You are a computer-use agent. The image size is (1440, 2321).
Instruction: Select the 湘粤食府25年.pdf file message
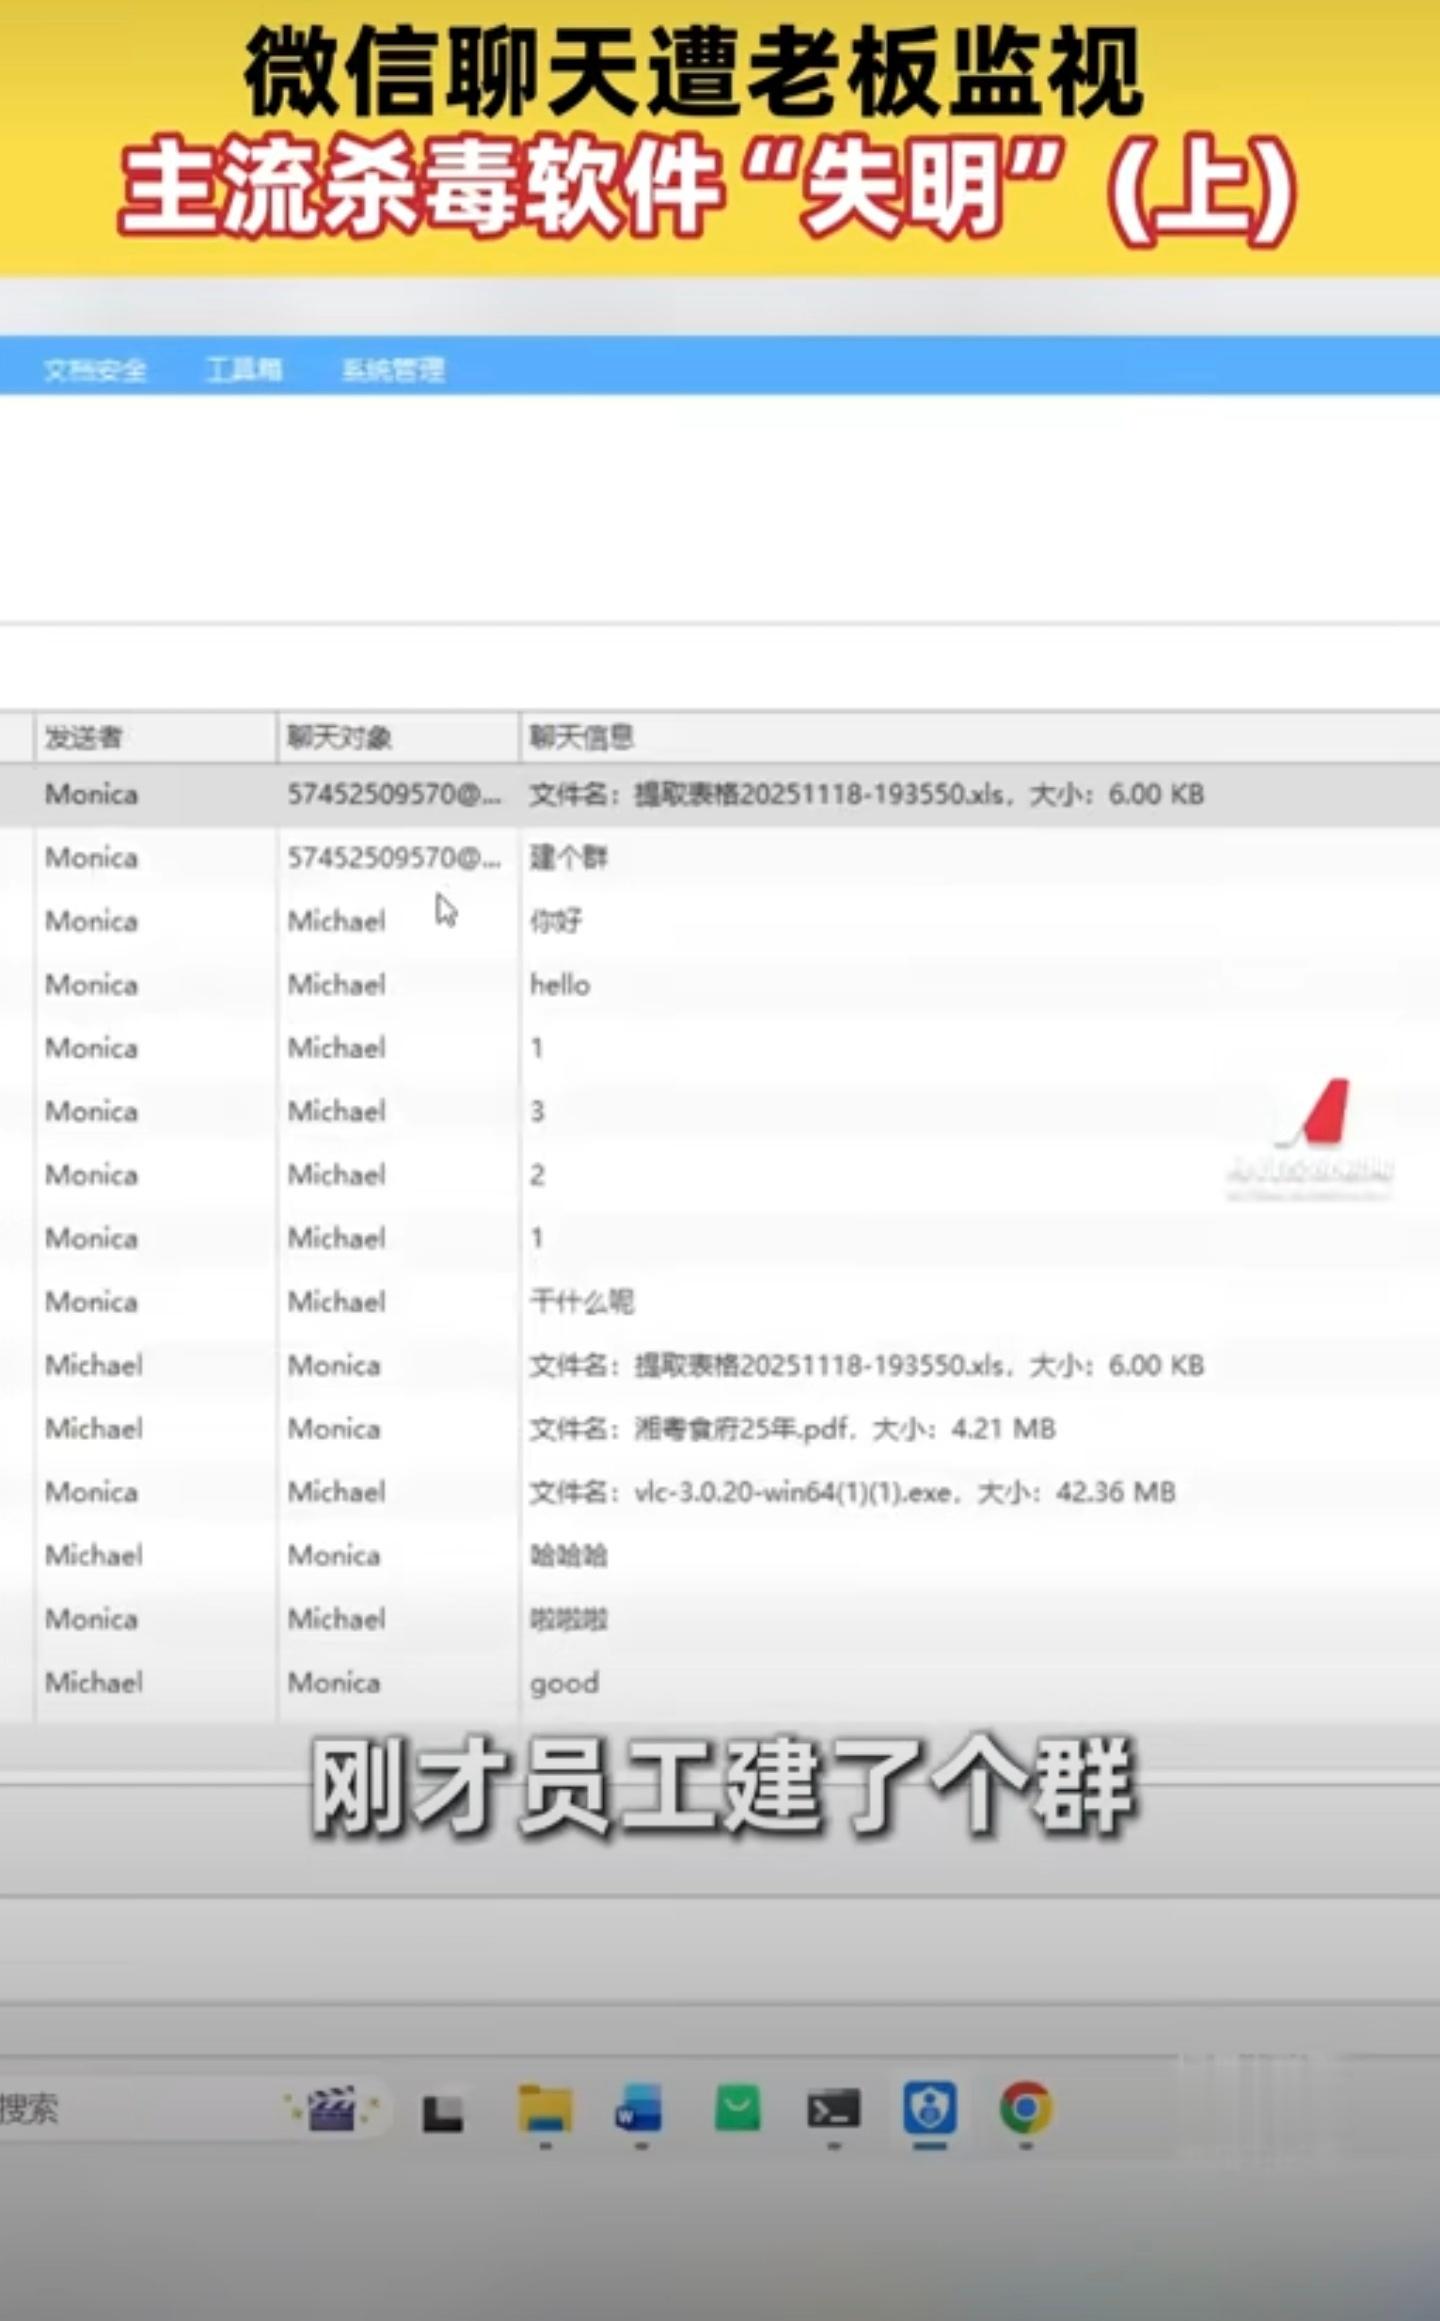[x=792, y=1428]
